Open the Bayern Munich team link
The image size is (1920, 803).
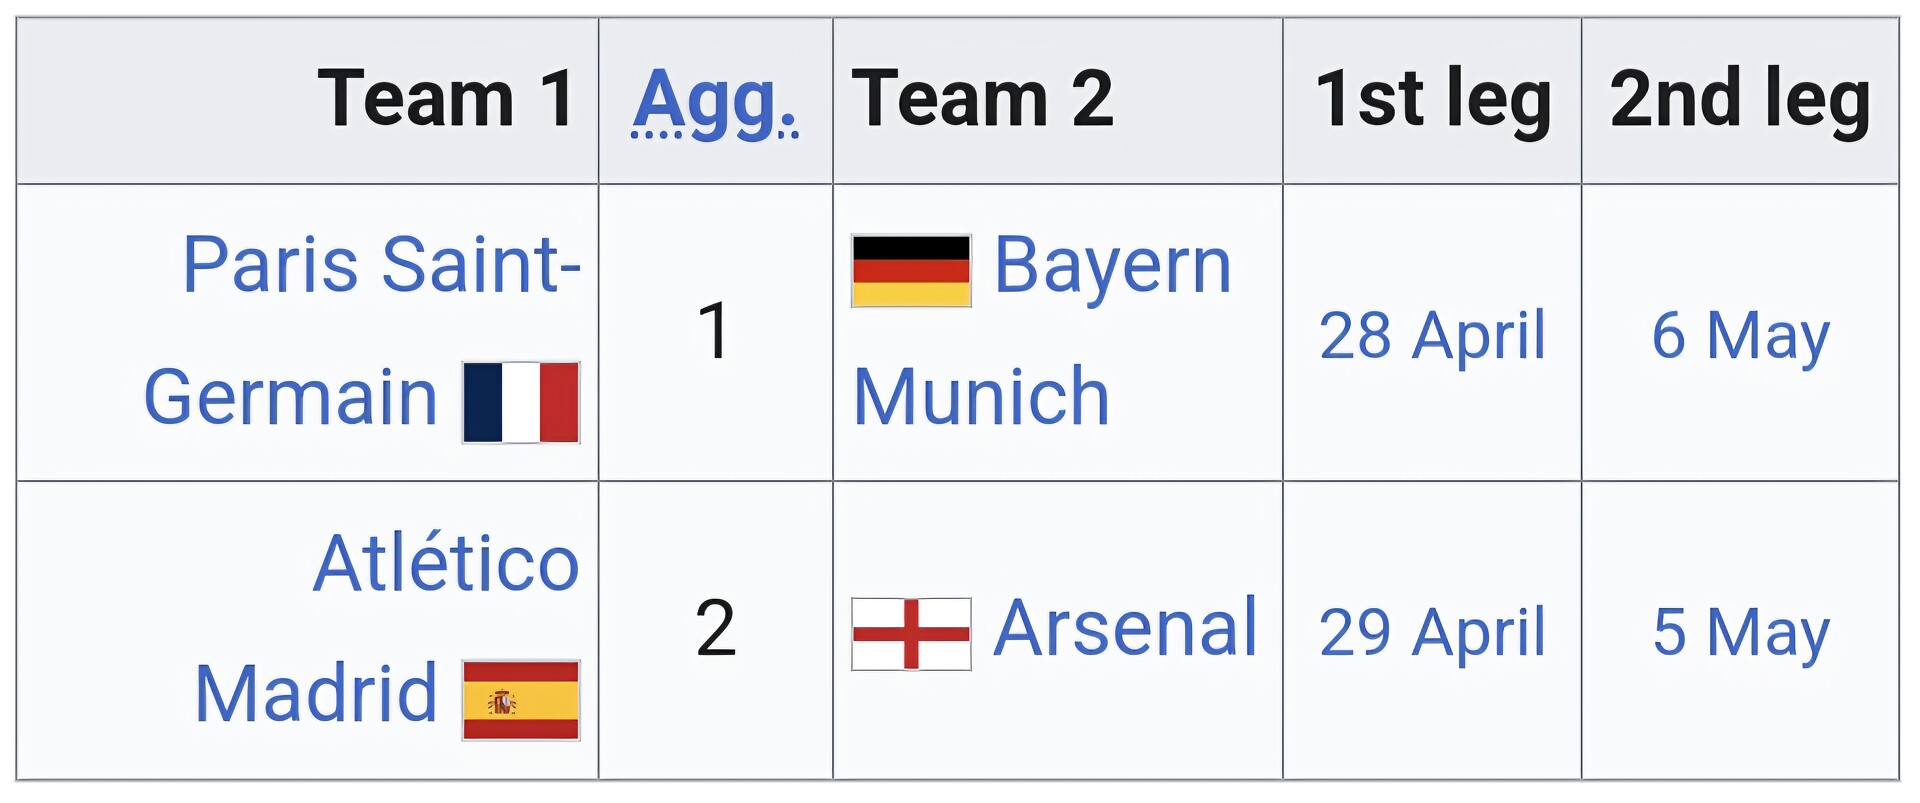pos(1112,266)
